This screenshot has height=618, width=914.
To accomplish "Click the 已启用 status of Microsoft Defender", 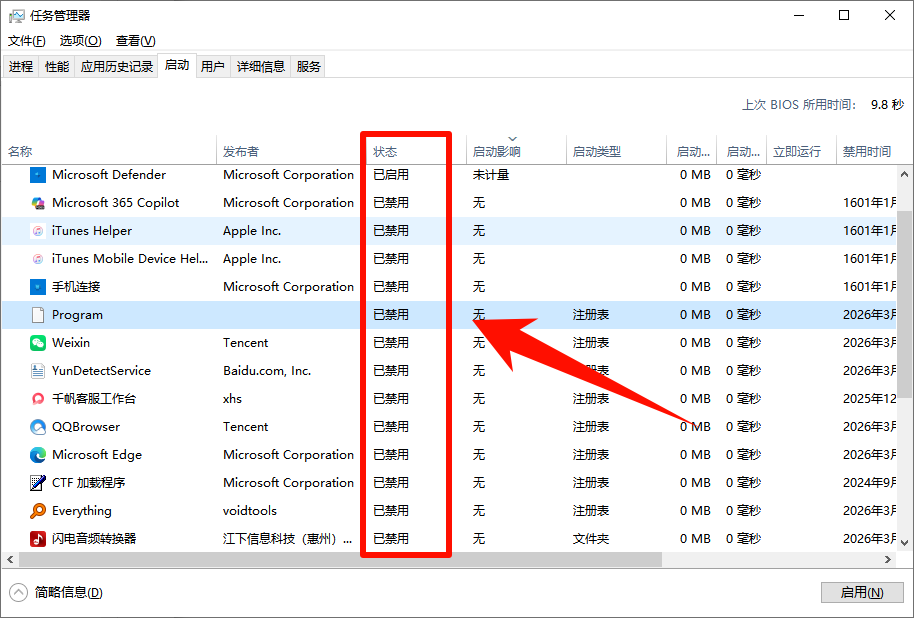I will pyautogui.click(x=391, y=175).
